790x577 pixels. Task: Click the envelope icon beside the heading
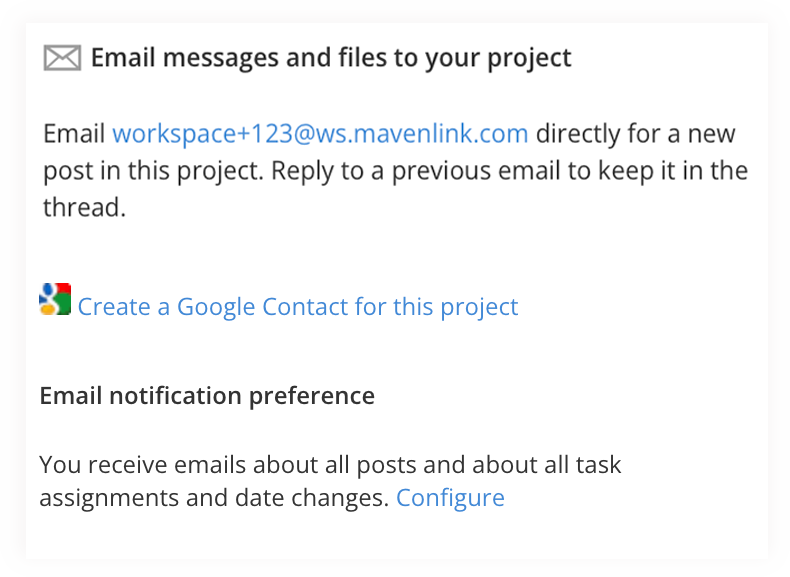[62, 59]
